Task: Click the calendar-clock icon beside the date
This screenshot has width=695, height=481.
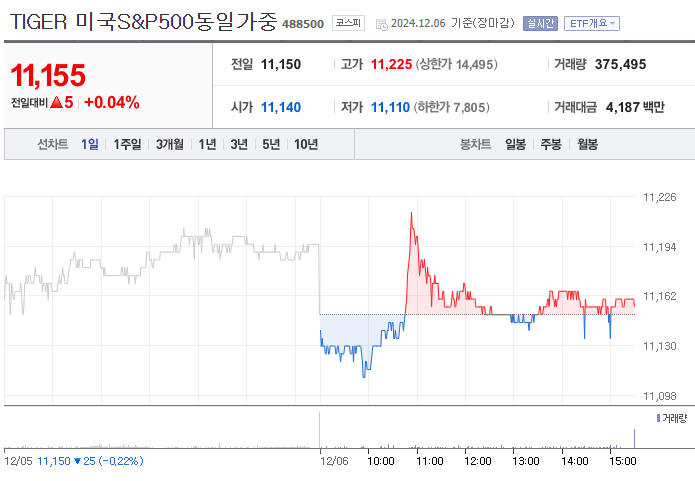Action: [381, 24]
